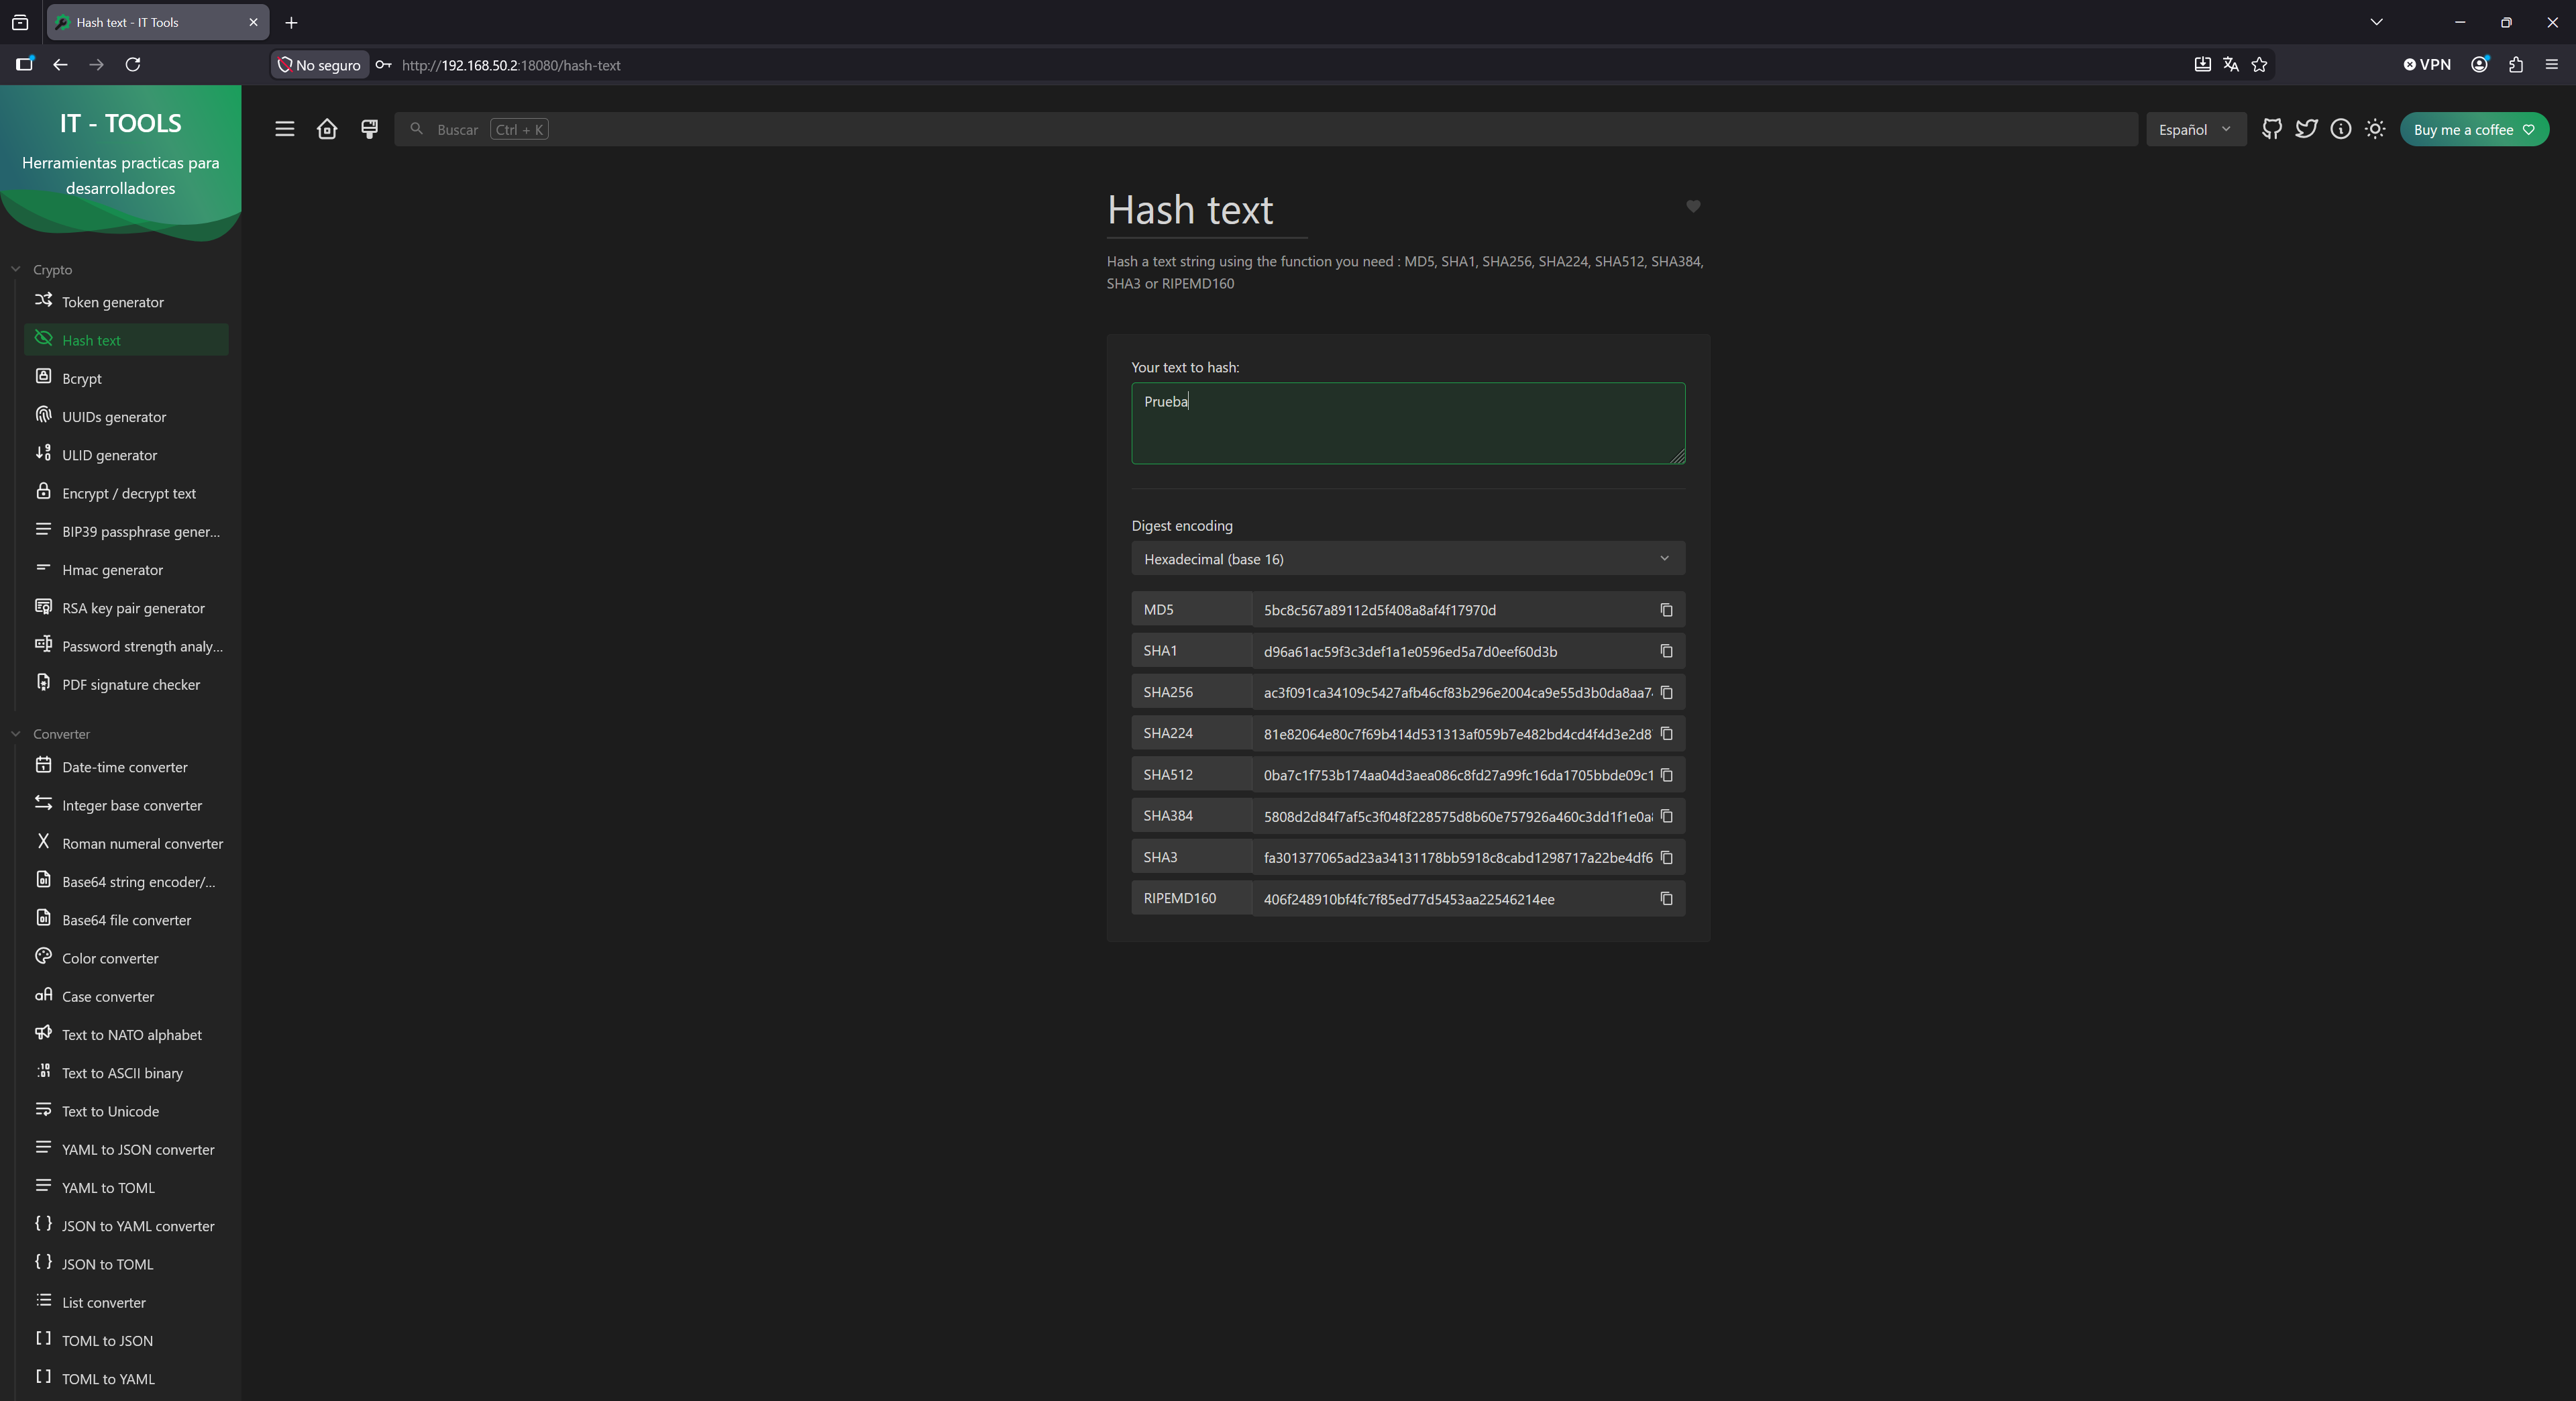The width and height of the screenshot is (2576, 1401).
Task: Open ULID generator tool
Action: pos(126,455)
